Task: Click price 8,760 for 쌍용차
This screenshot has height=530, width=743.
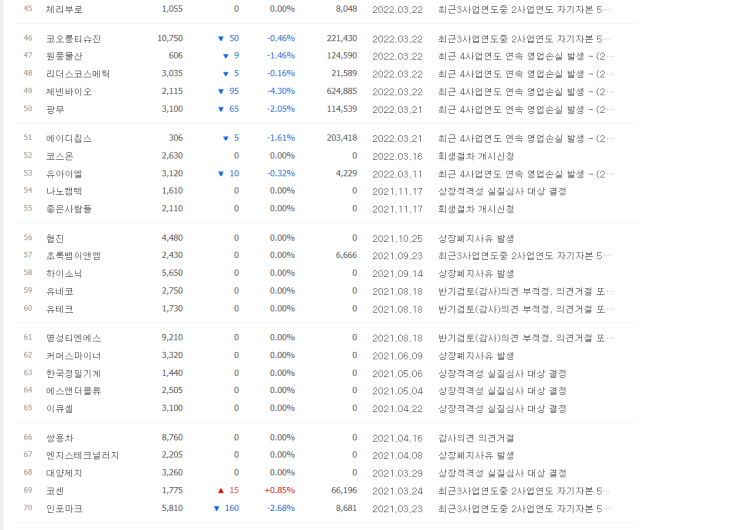Action: 172,438
